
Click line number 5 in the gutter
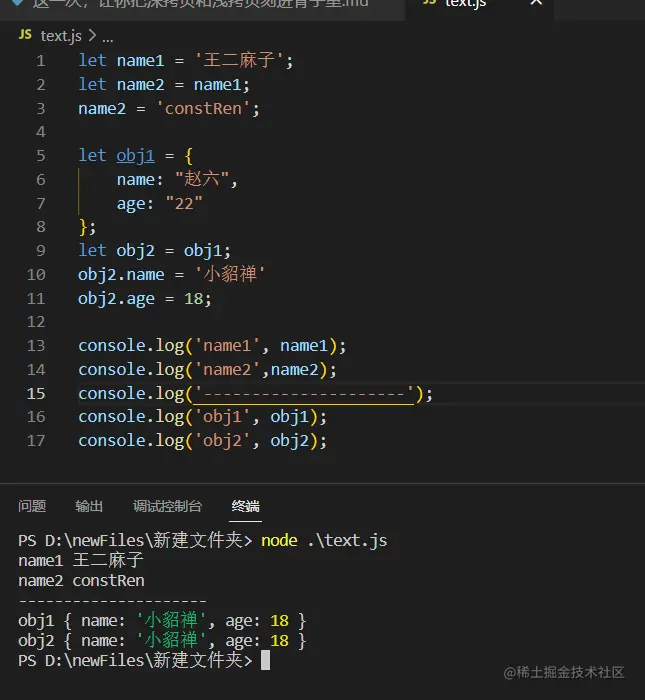[x=41, y=156]
